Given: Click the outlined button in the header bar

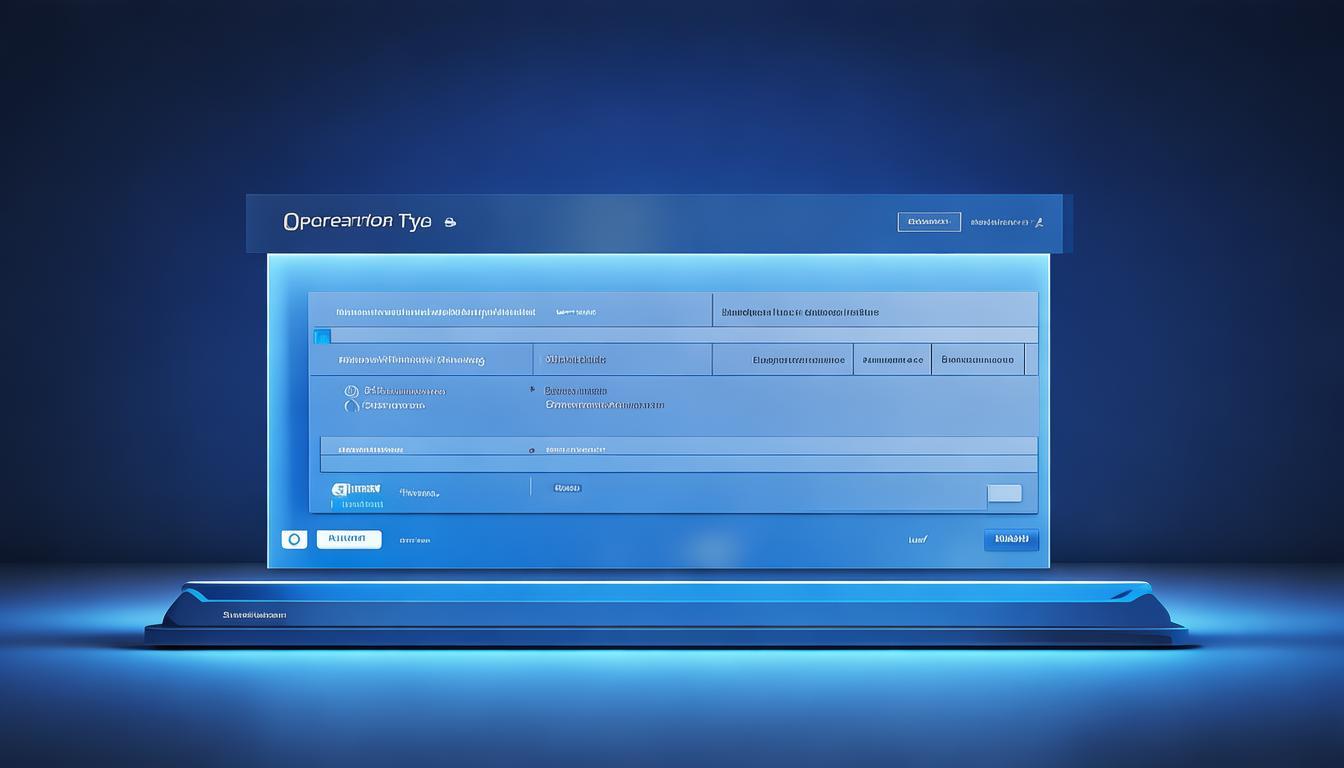Looking at the screenshot, I should tap(928, 222).
